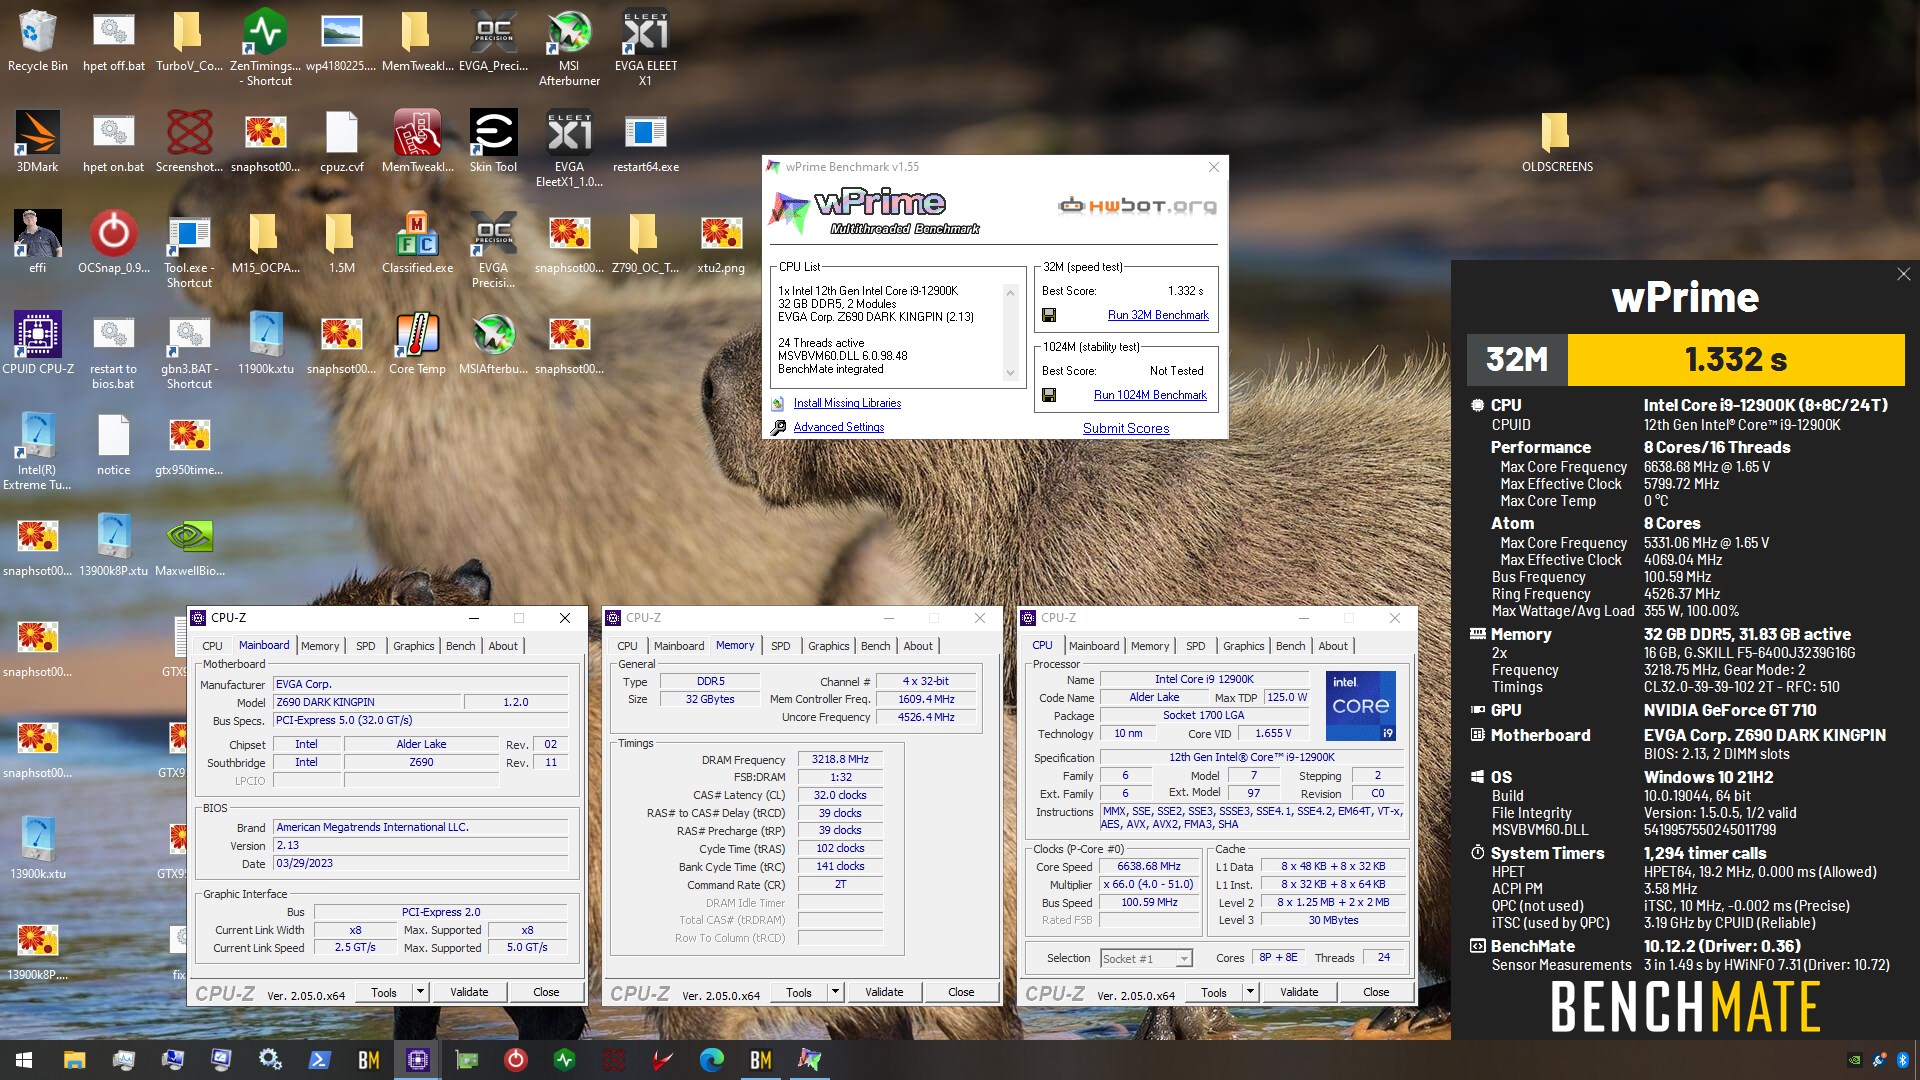1920x1080 pixels.
Task: Click Validate in Mainboard CPU-Z window
Action: (x=469, y=992)
